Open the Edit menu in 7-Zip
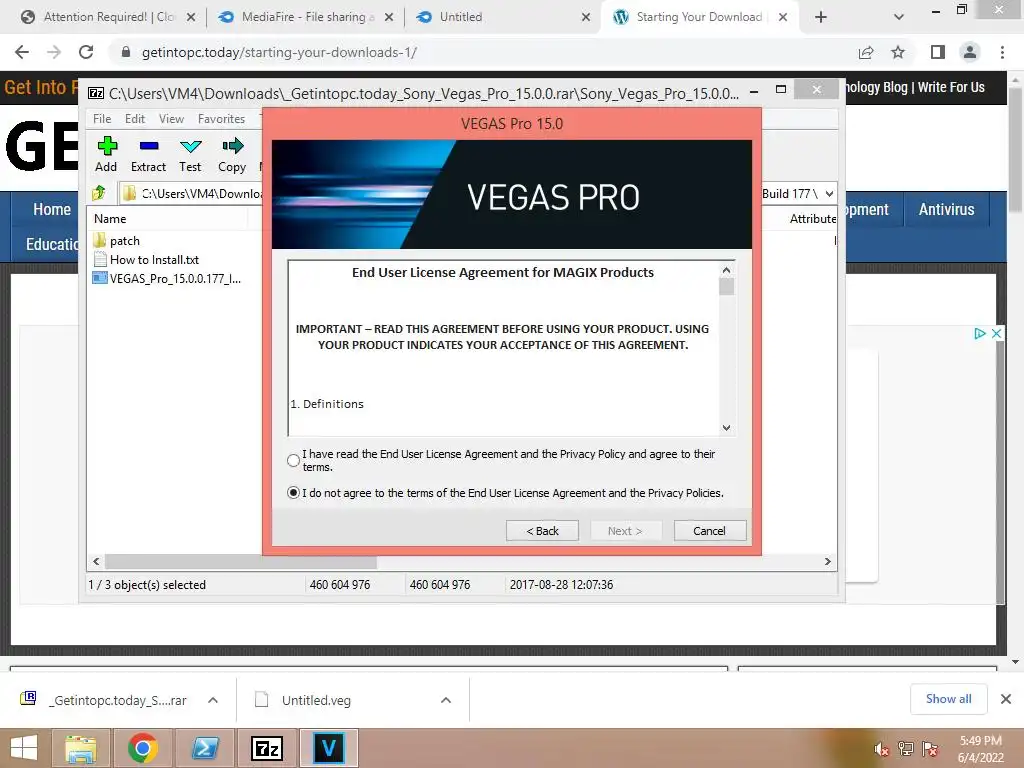Viewport: 1024px width, 768px height. click(x=135, y=119)
